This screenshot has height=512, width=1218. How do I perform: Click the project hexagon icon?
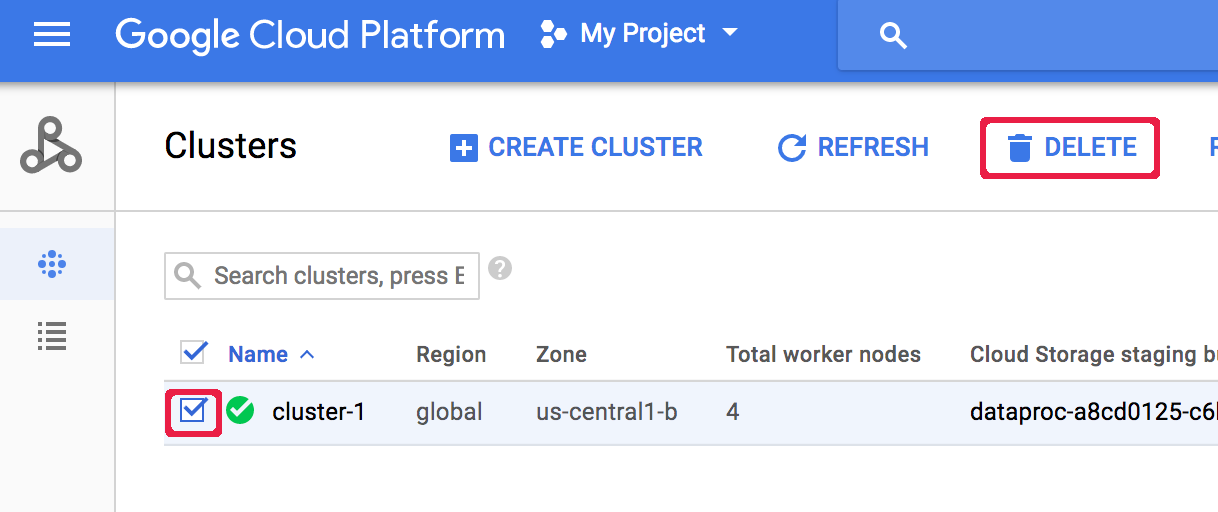pyautogui.click(x=553, y=35)
